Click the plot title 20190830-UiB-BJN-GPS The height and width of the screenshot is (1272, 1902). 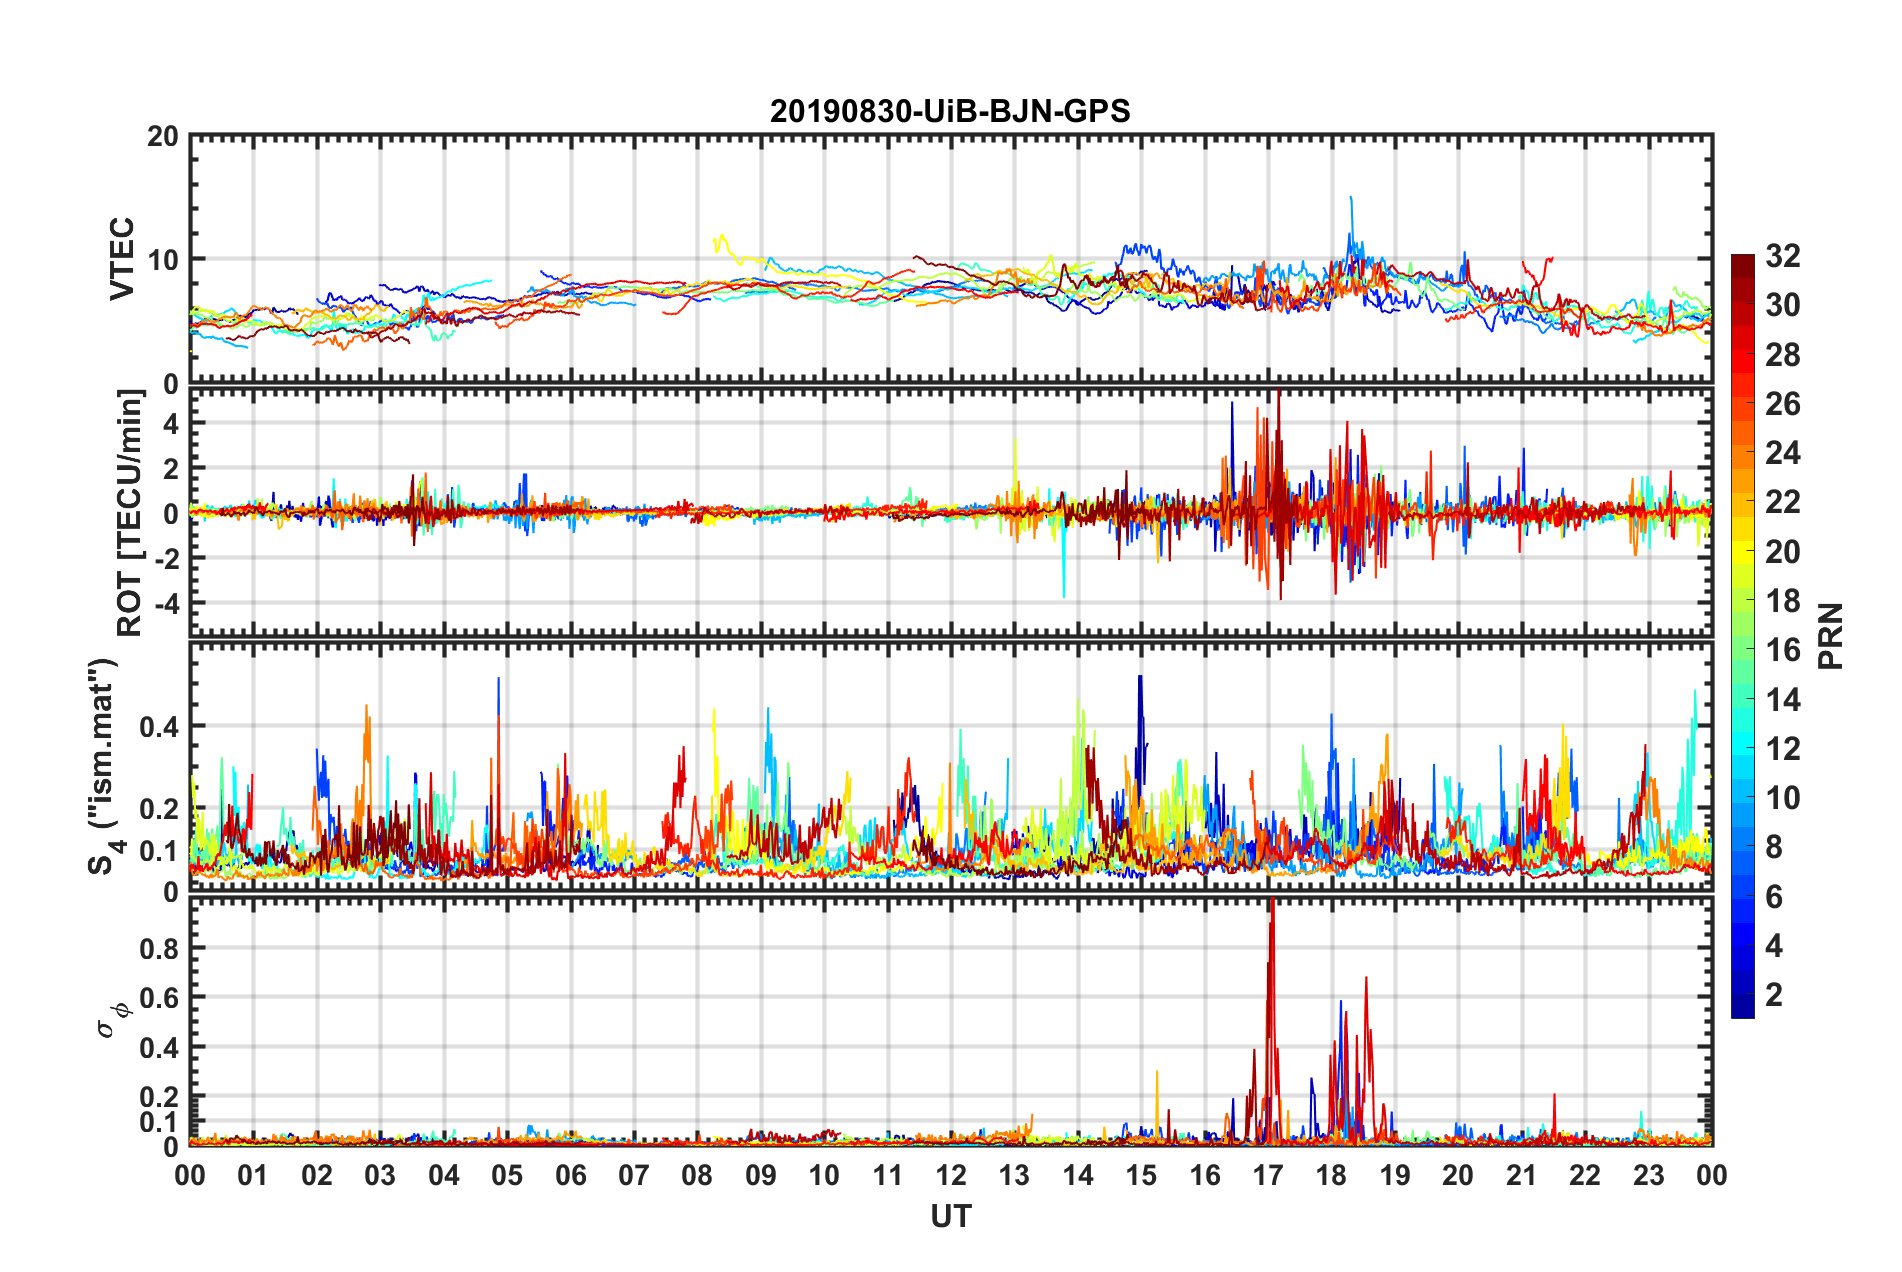[950, 111]
